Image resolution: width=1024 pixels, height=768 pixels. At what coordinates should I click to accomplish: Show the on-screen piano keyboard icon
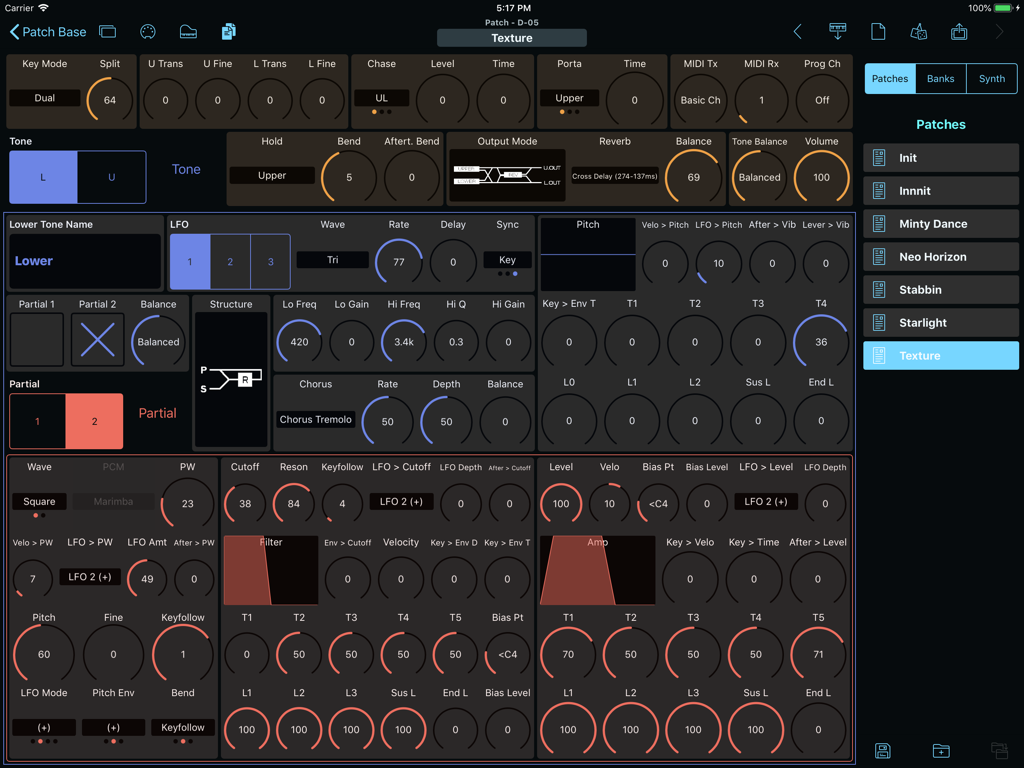coord(187,31)
